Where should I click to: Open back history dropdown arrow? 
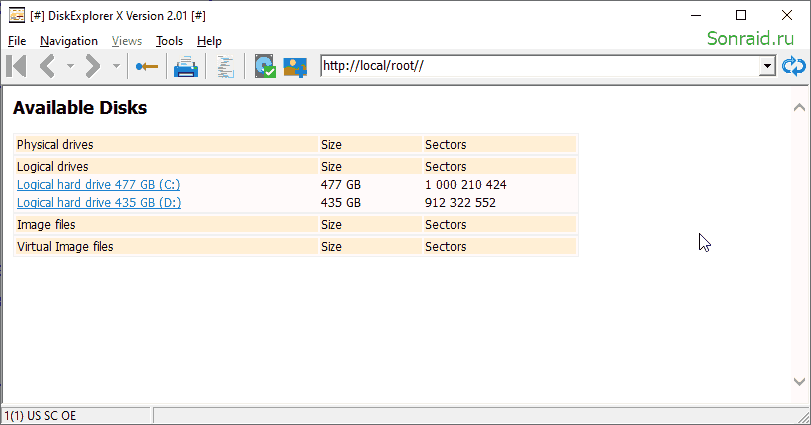click(x=70, y=66)
